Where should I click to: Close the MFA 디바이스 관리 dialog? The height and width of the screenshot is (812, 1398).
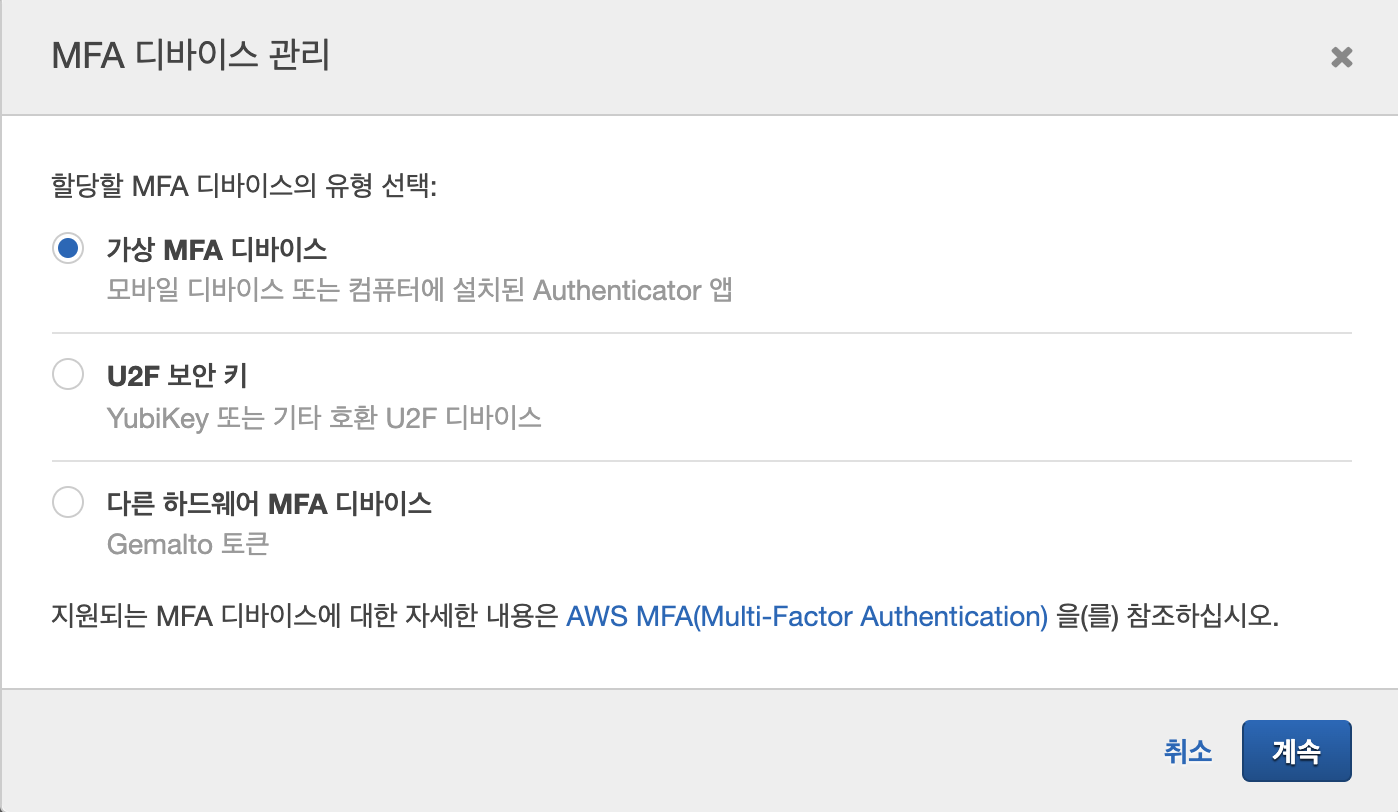1341,58
